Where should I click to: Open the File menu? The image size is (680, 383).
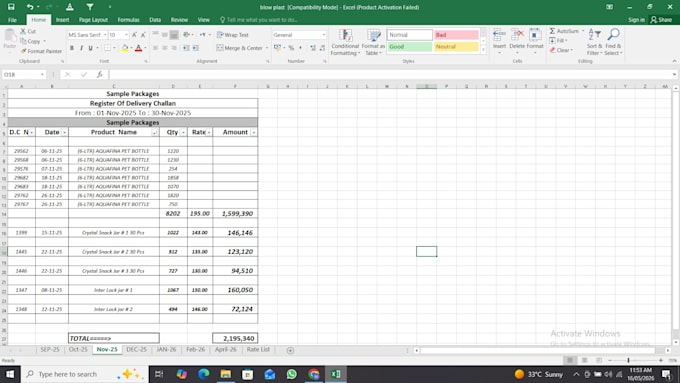click(12, 20)
